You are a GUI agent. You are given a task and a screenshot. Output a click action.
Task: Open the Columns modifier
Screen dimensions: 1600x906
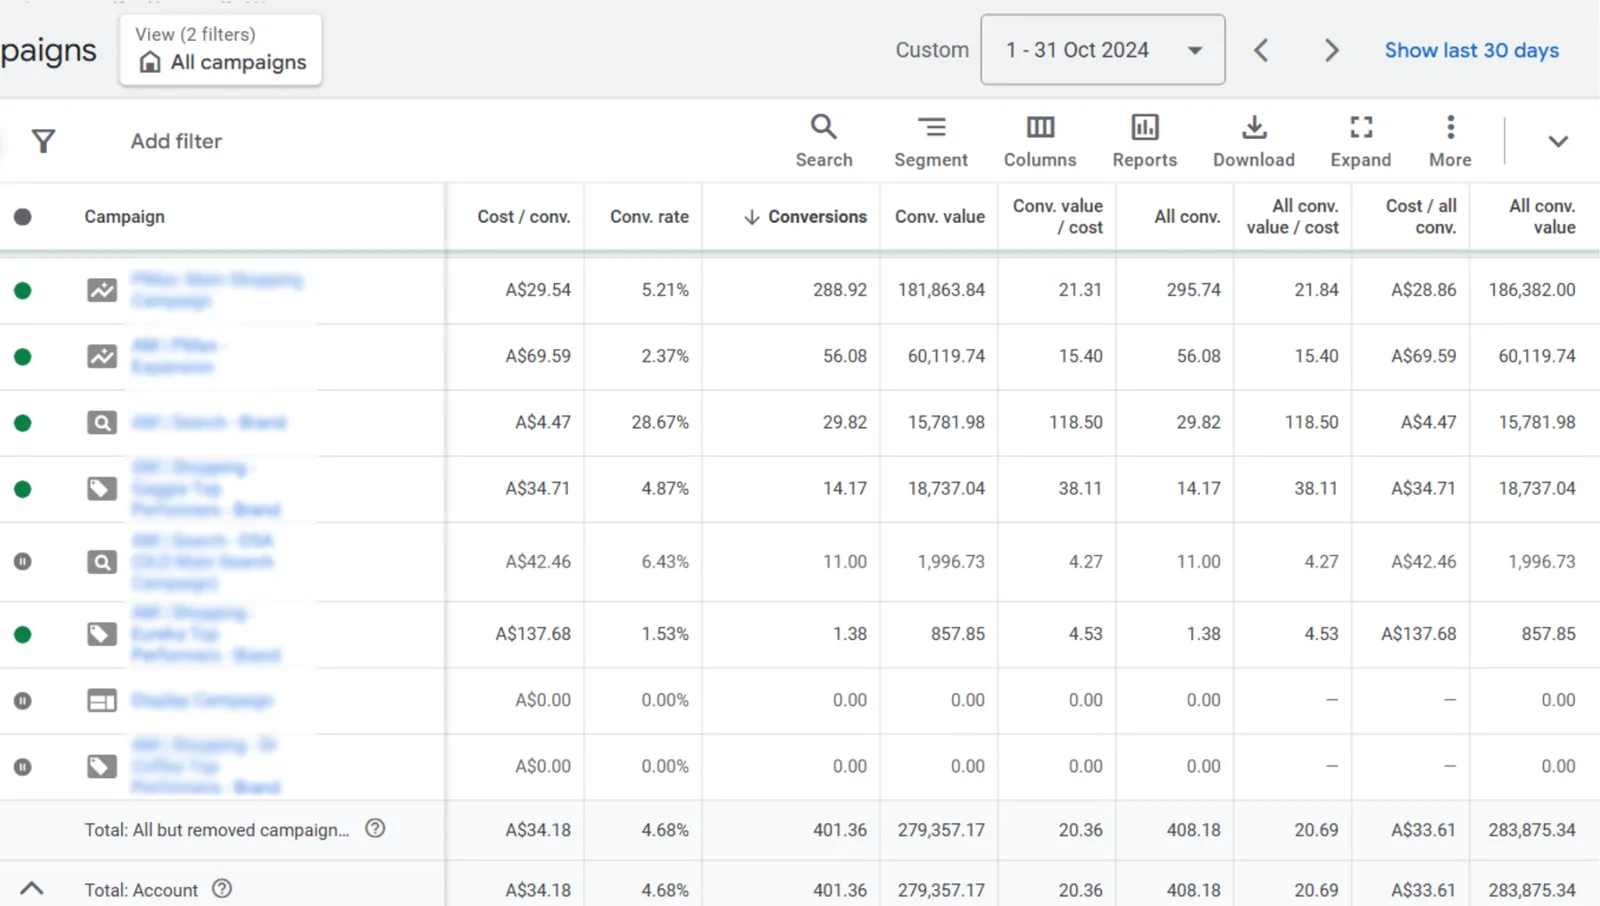coord(1040,141)
